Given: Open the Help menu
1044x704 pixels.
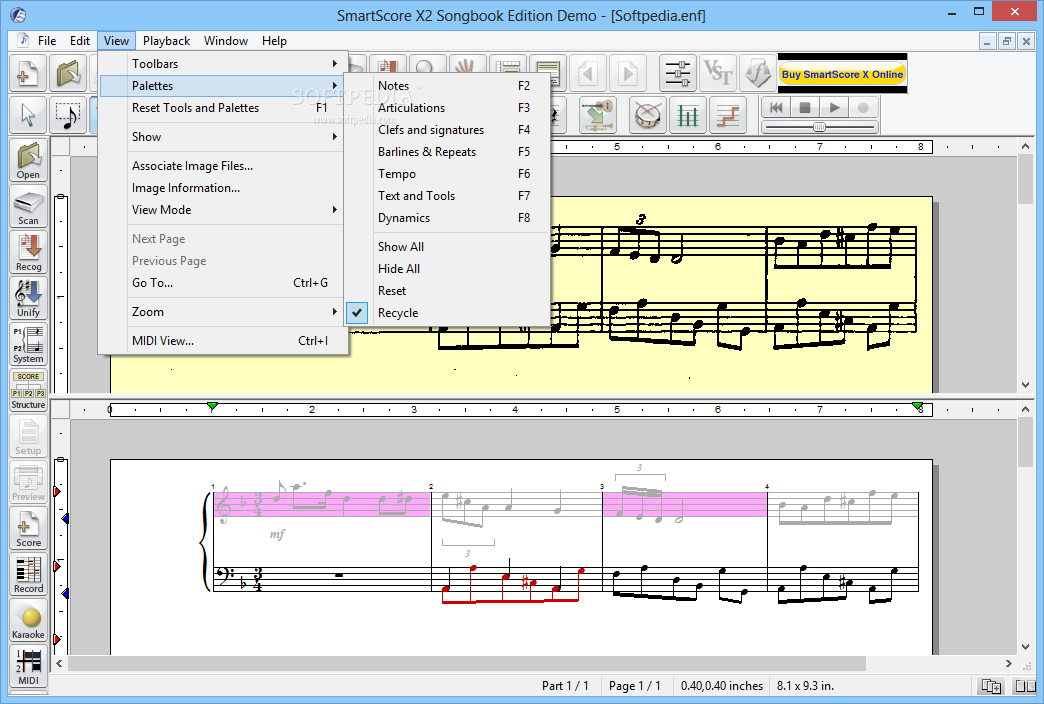Looking at the screenshot, I should 274,41.
